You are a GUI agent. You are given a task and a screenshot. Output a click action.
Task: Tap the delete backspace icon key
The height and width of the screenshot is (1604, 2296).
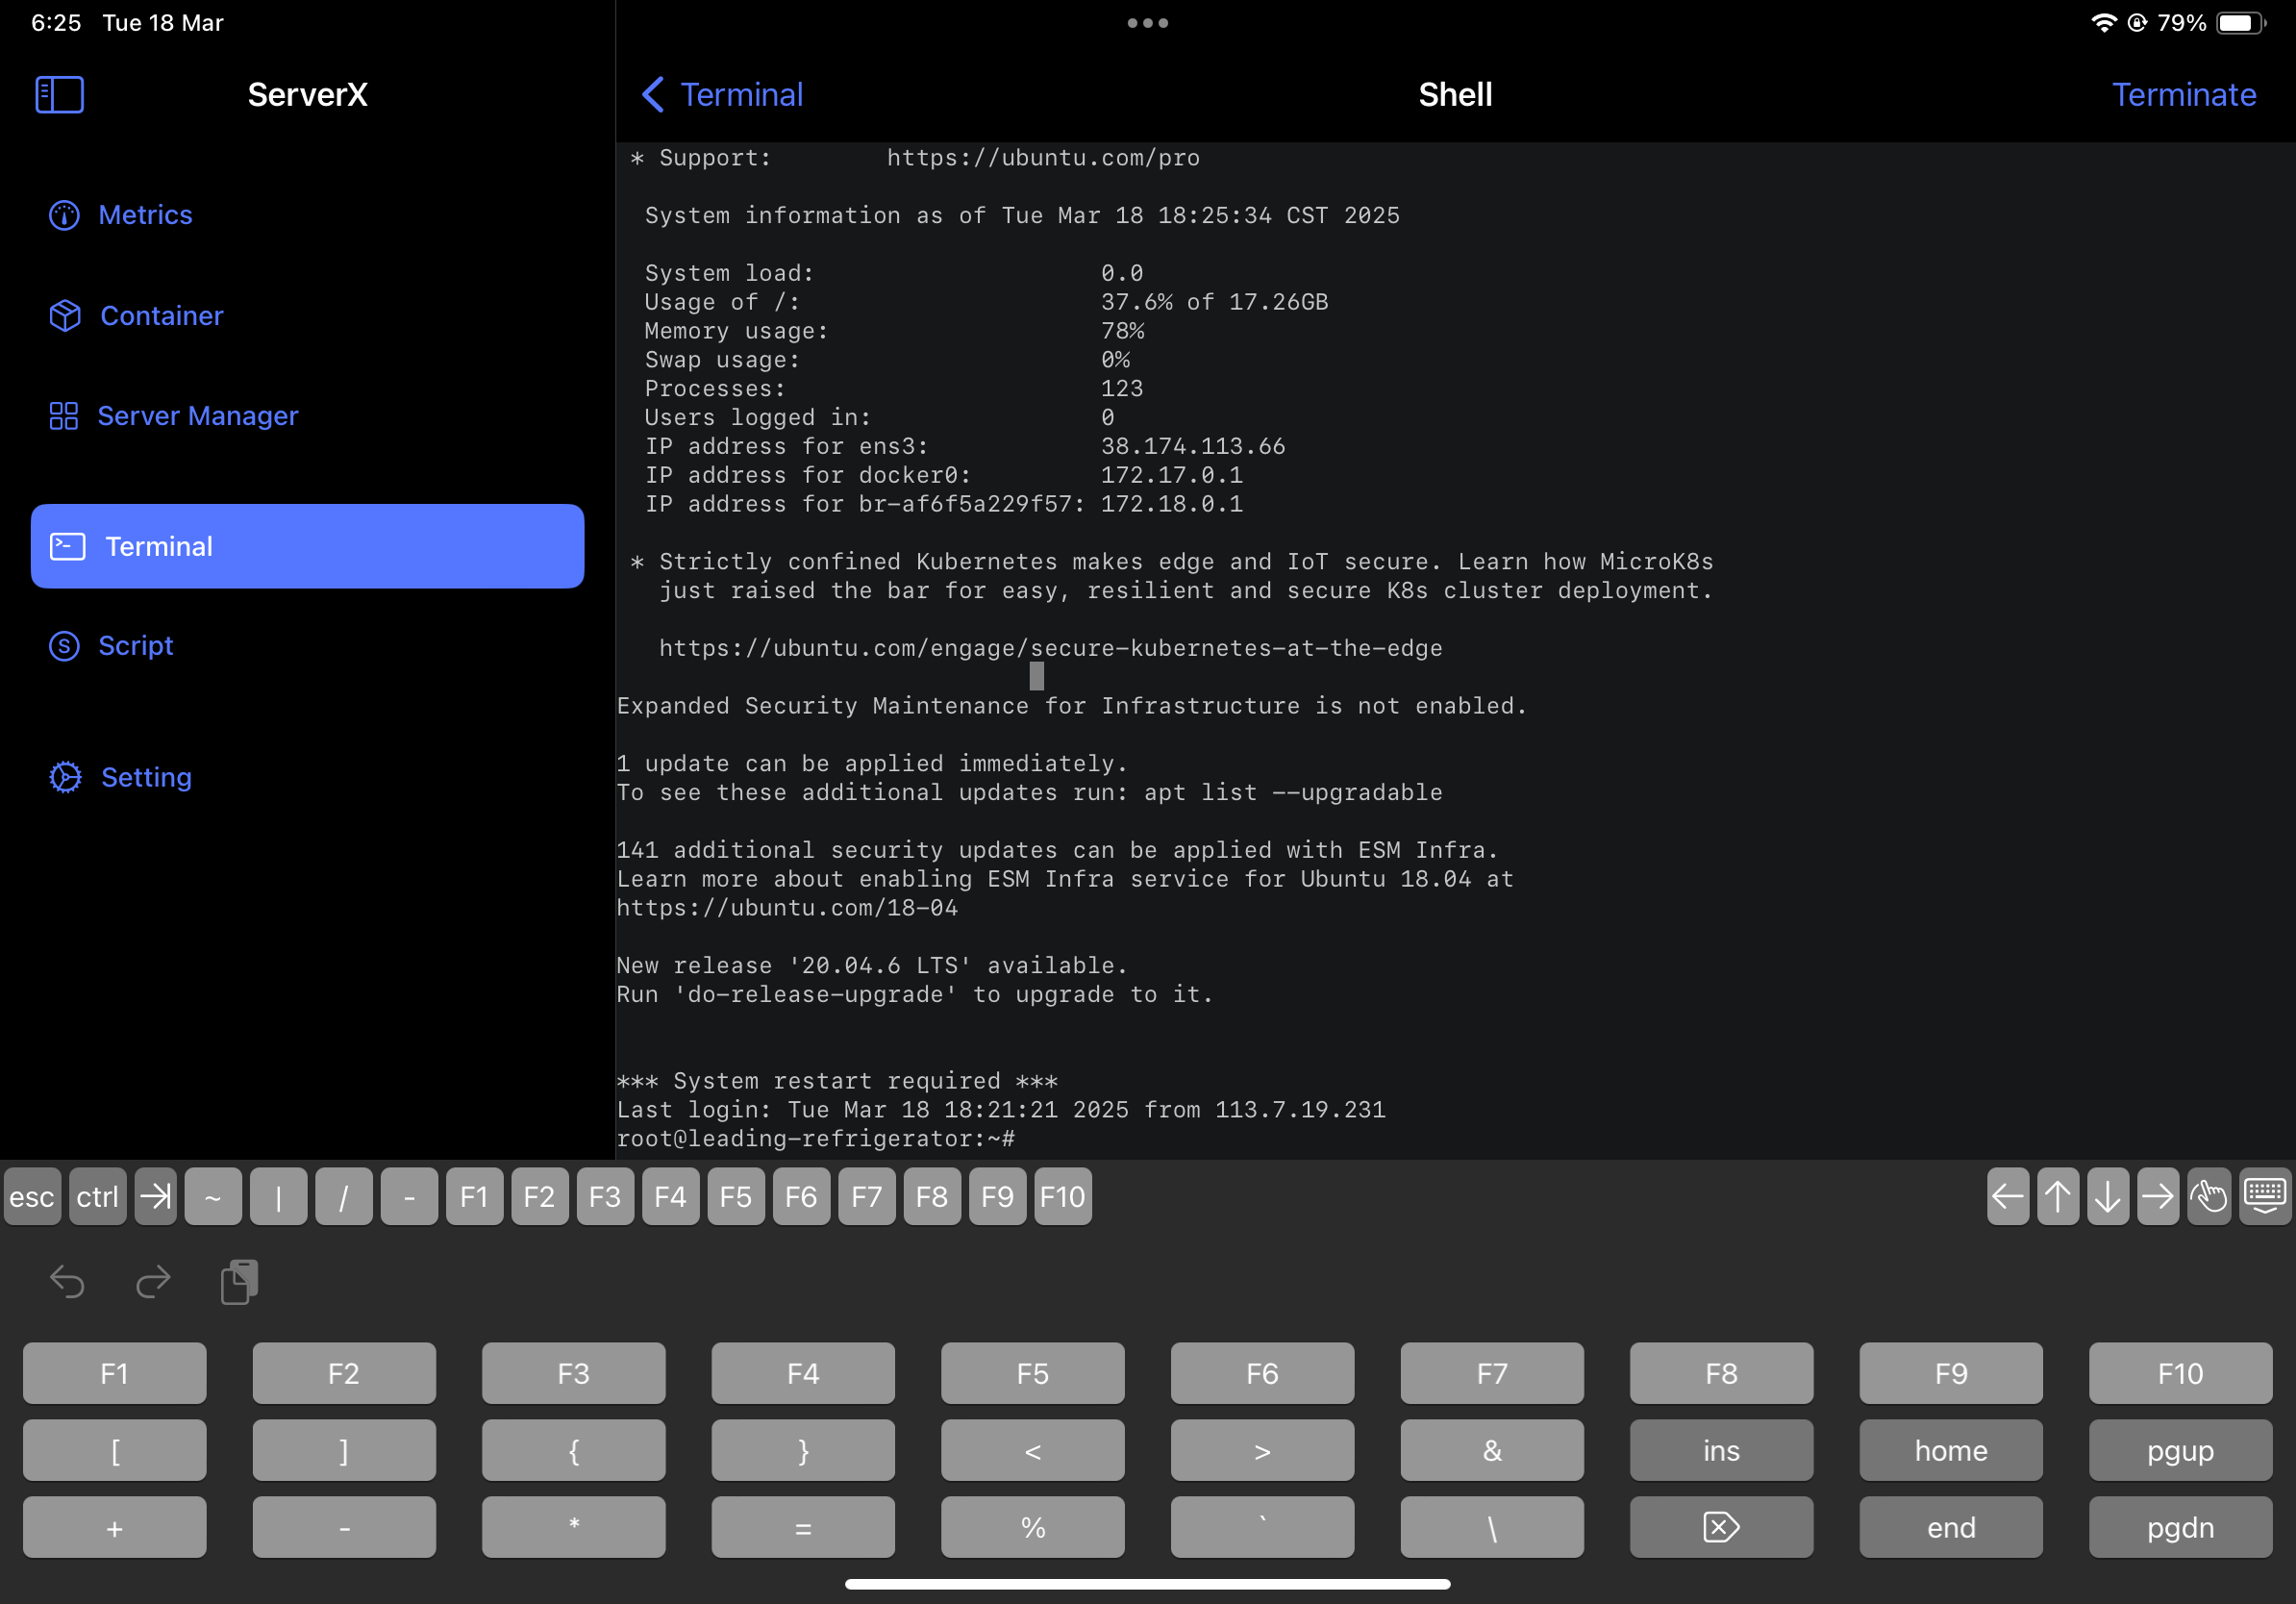[1721, 1527]
